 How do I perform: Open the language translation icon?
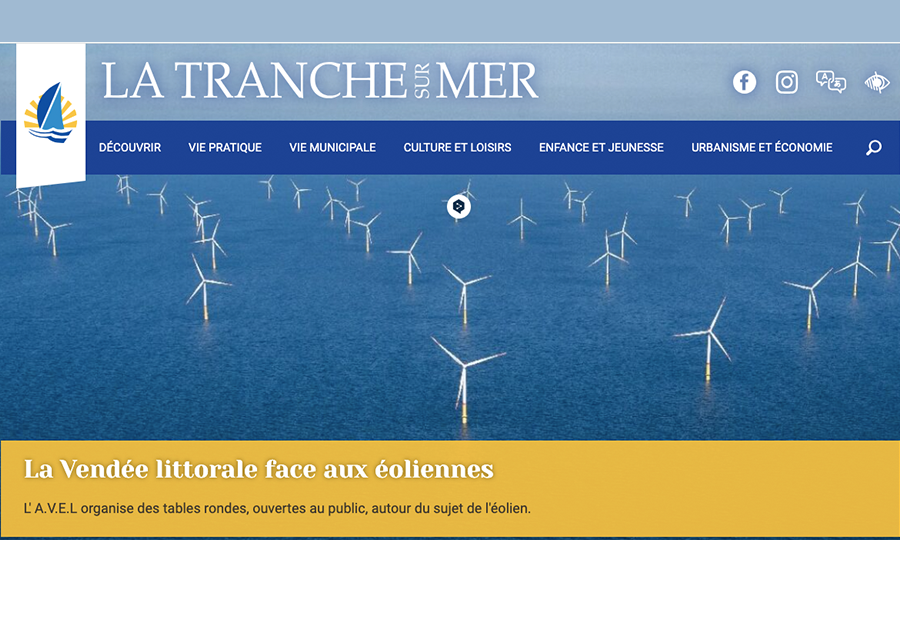[x=831, y=82]
